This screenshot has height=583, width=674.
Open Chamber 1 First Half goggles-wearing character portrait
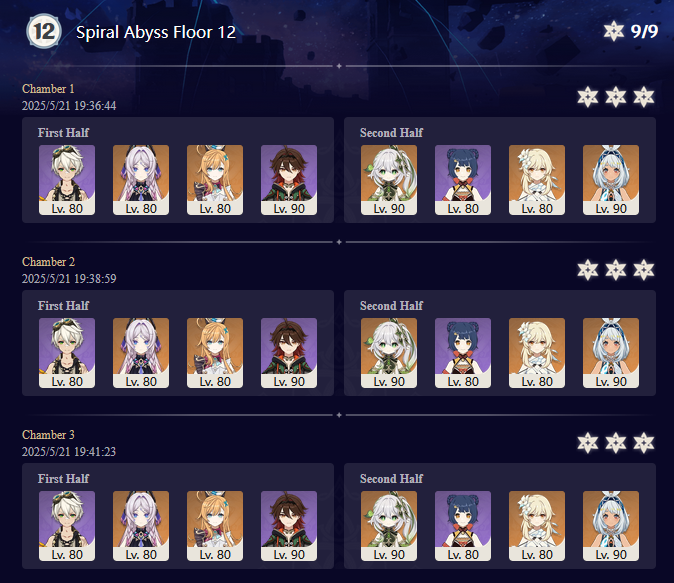(x=67, y=180)
